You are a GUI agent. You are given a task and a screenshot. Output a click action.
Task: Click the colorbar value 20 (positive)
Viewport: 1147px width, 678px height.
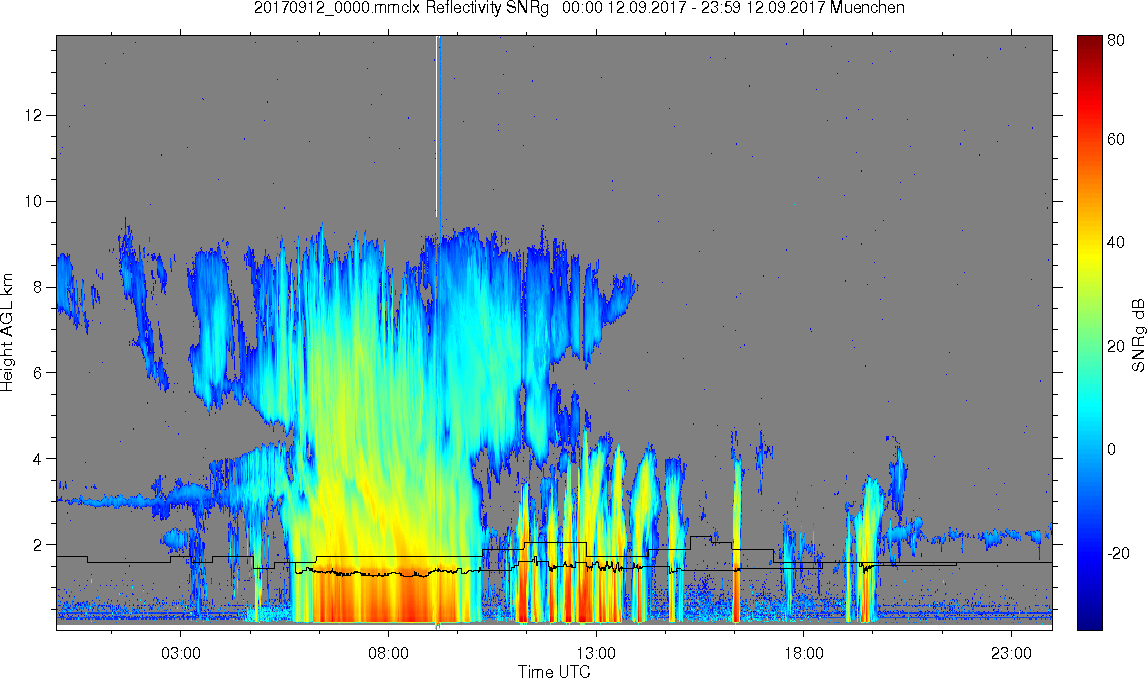(1116, 345)
